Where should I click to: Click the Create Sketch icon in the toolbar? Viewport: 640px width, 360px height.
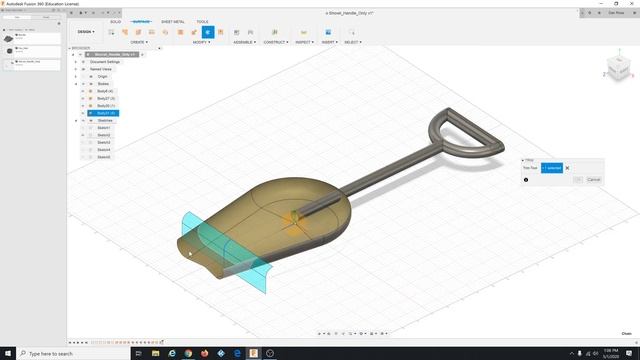point(111,32)
